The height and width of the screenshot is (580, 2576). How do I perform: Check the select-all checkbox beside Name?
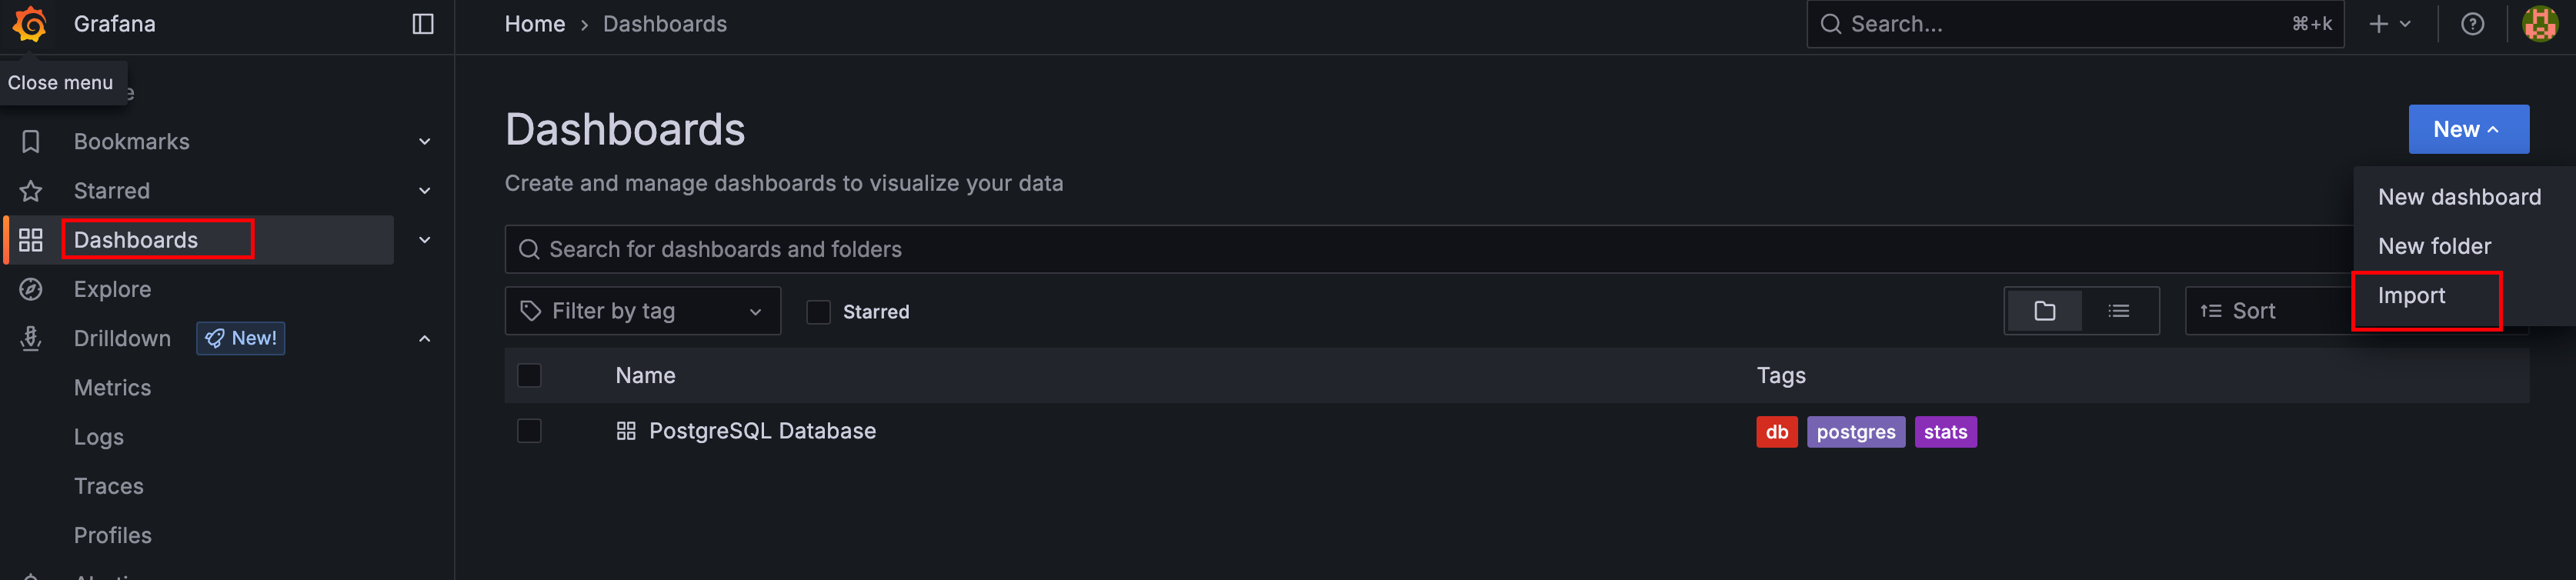529,375
